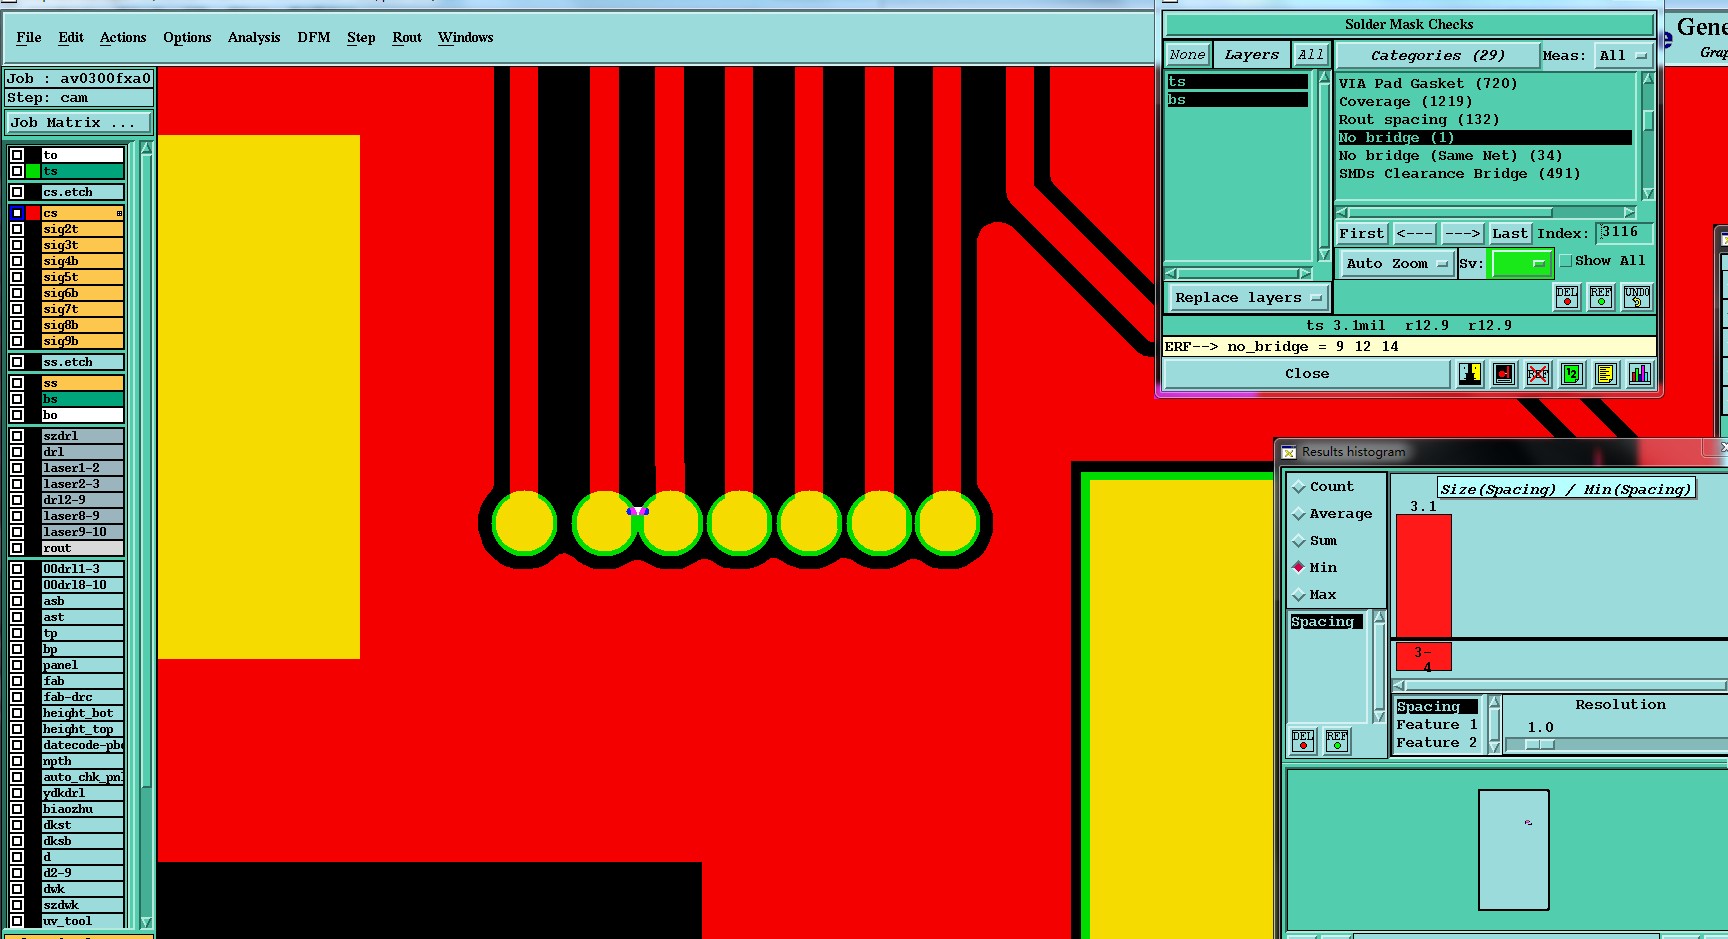The image size is (1728, 939).
Task: Select SMDs Clearance Bridge (491) category
Action: pyautogui.click(x=1460, y=174)
